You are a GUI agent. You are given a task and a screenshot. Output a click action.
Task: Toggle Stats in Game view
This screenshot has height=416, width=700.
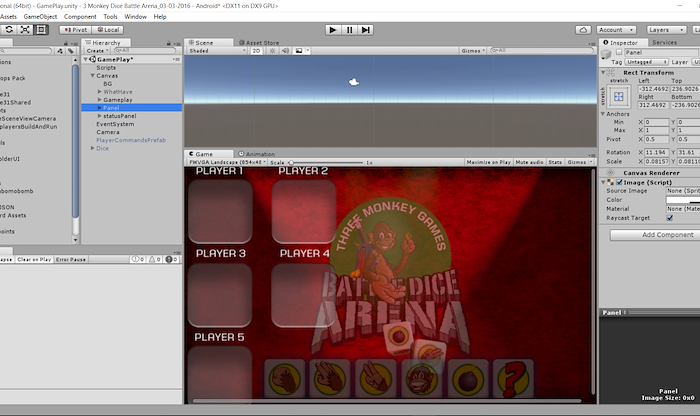(555, 162)
